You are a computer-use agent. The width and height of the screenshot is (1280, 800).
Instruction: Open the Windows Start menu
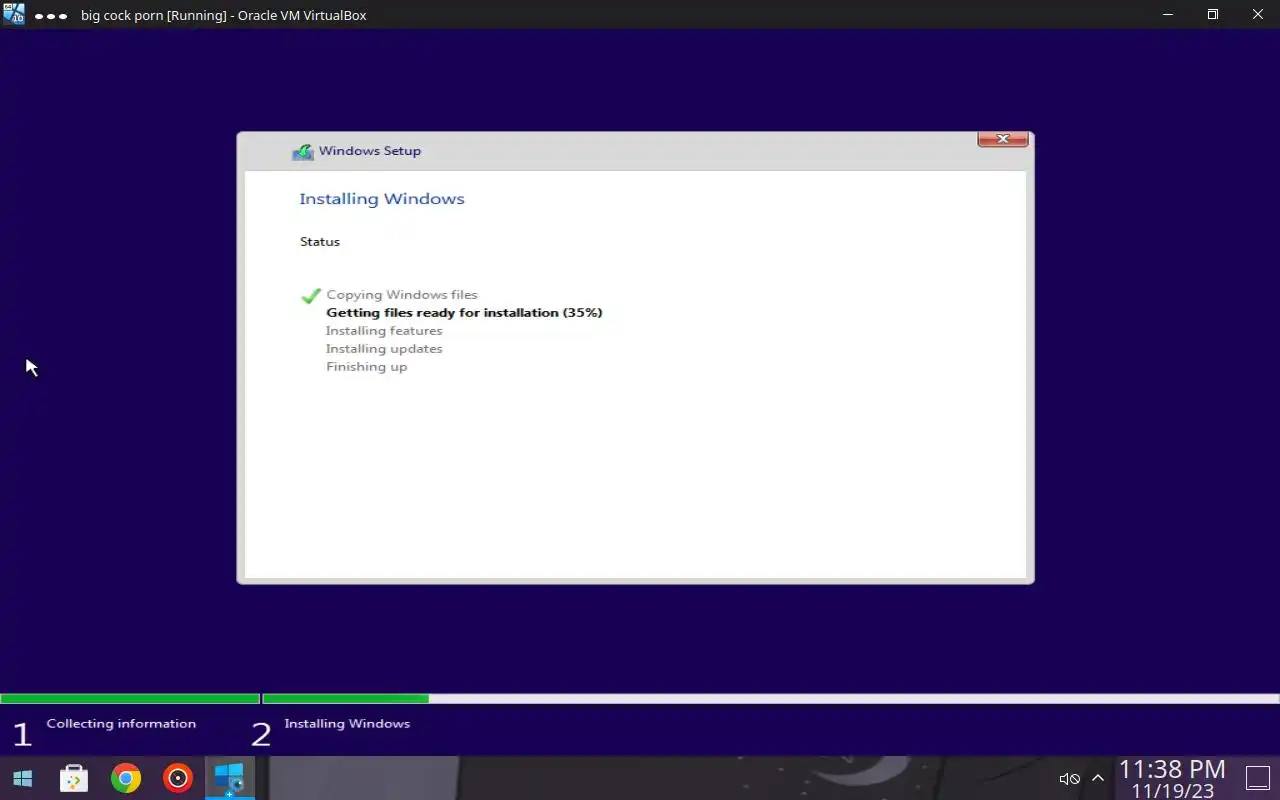22,778
